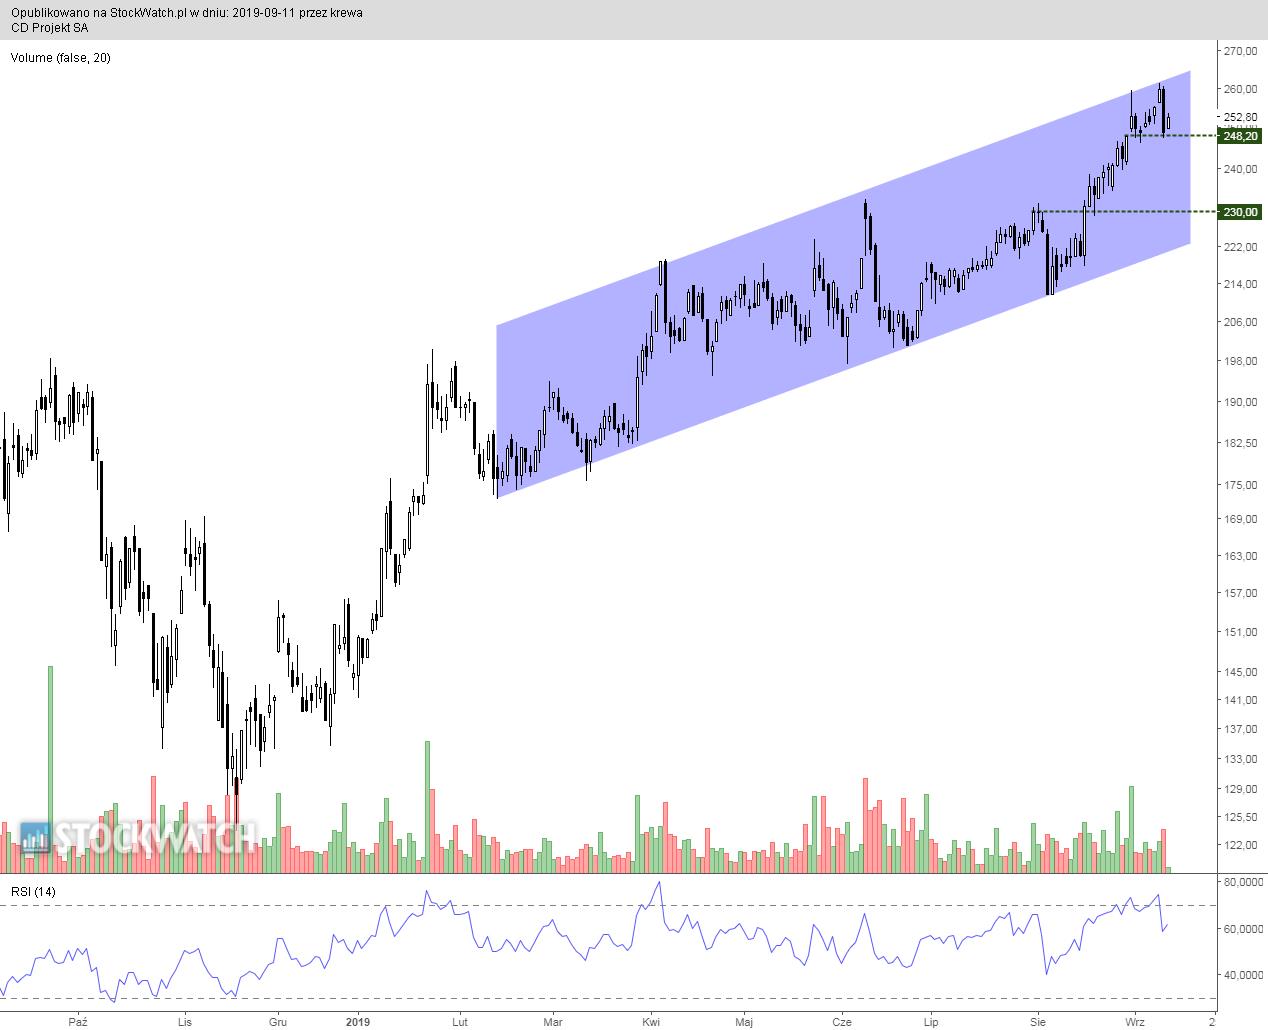Click the 125,50 price axis label
Viewport: 1268px width, 1030px height.
(1242, 817)
